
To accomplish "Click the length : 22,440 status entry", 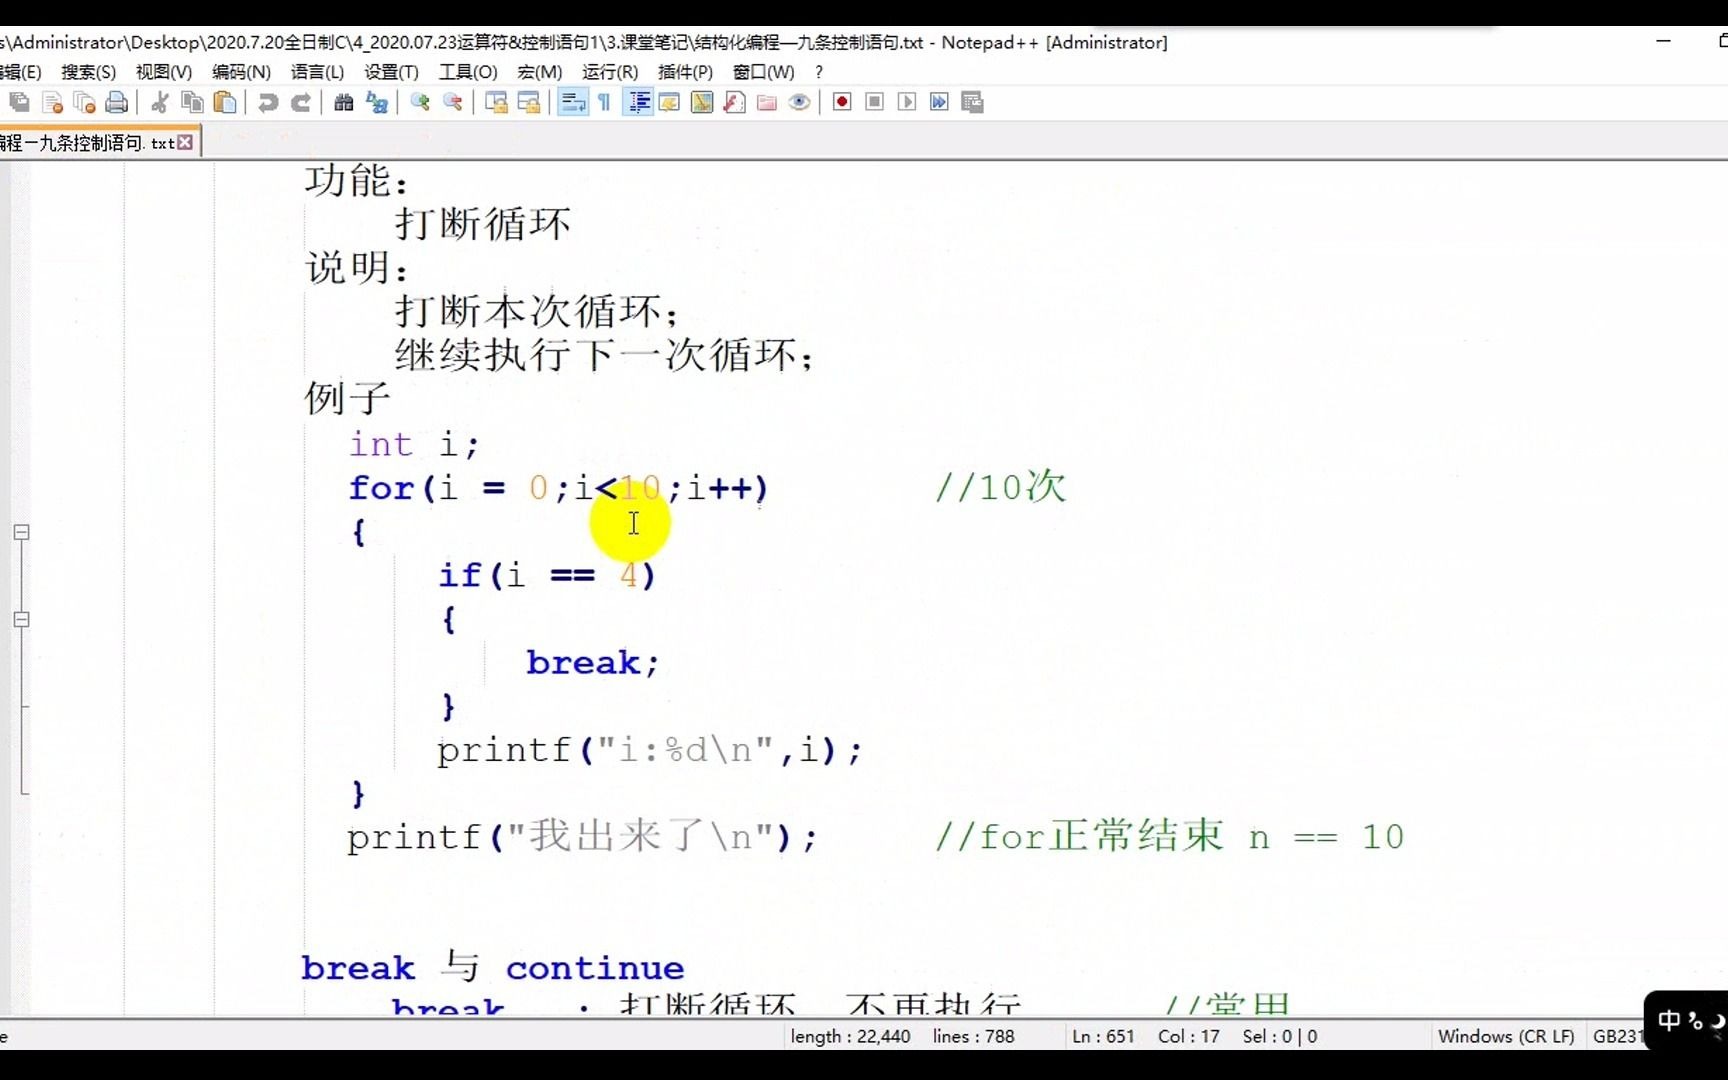I will [850, 1036].
